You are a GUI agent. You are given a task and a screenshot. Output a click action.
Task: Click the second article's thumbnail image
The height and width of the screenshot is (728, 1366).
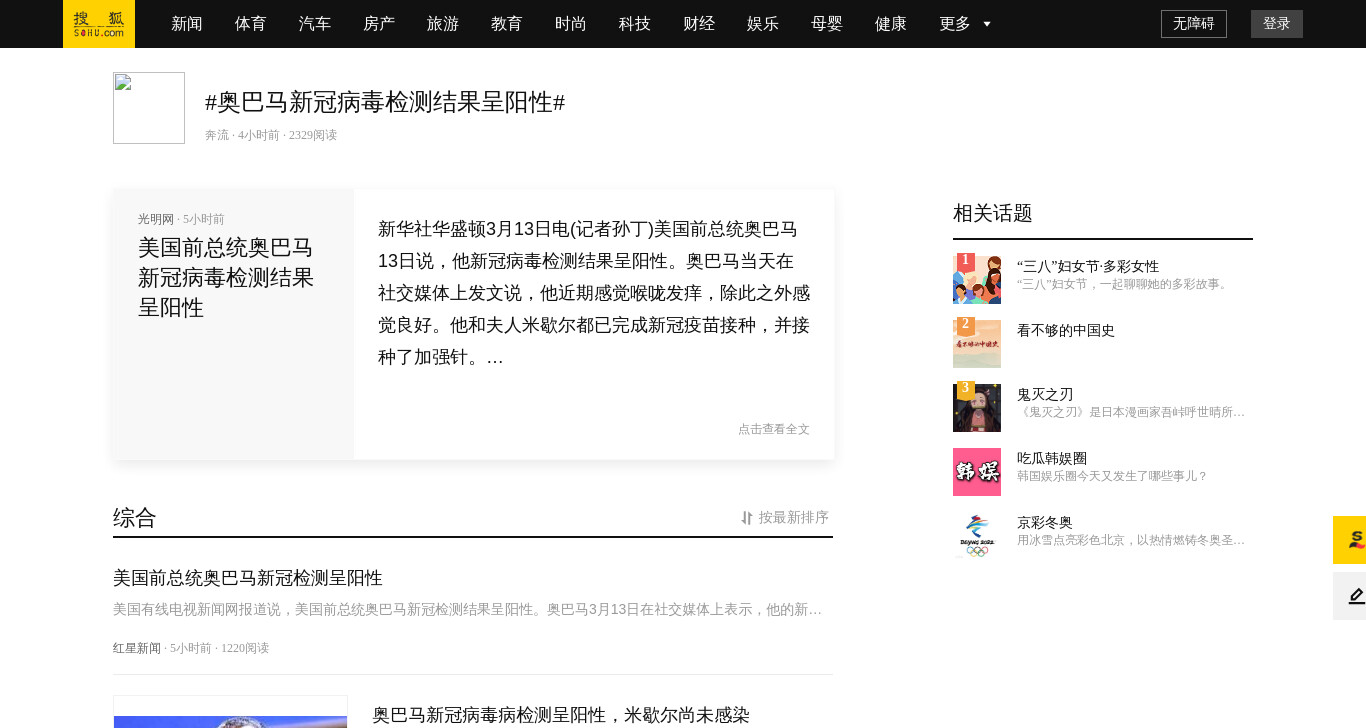(x=230, y=712)
